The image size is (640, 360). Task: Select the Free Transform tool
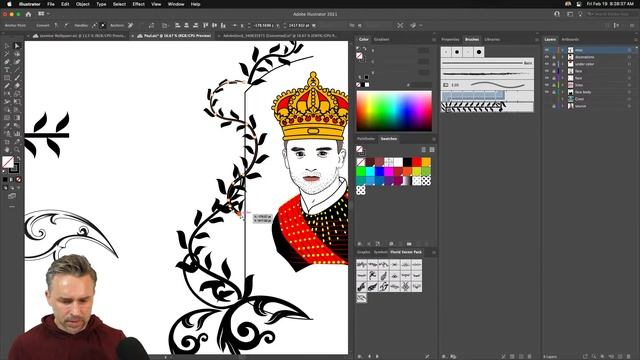pos(17,102)
